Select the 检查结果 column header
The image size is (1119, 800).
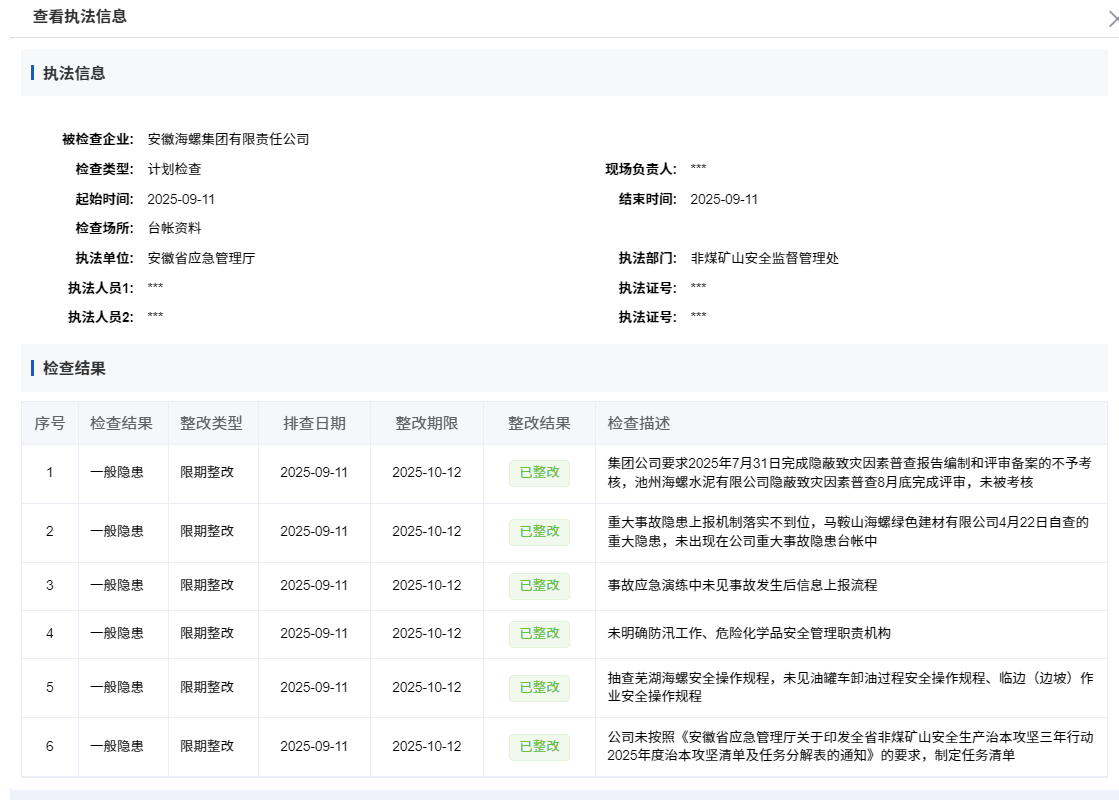[121, 423]
